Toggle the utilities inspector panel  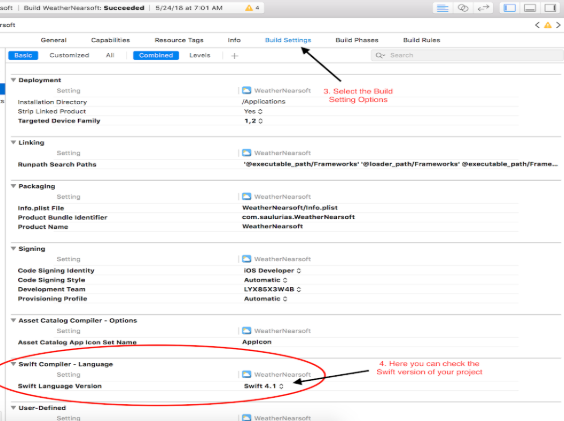550,8
